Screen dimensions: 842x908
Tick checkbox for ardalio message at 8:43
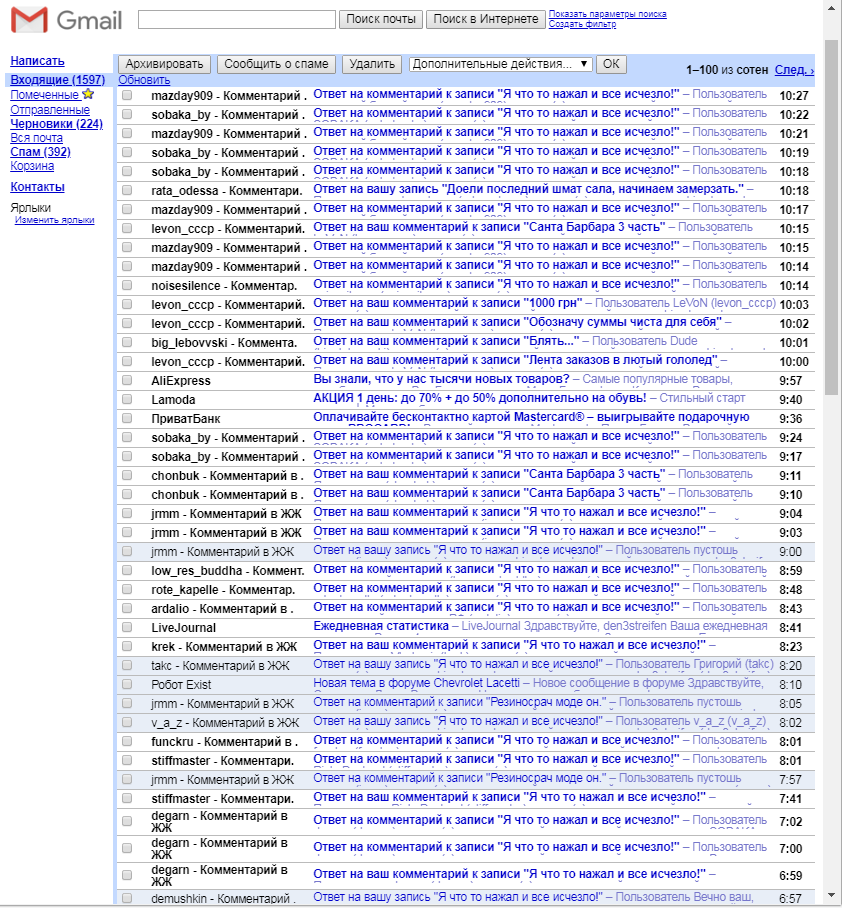click(127, 609)
